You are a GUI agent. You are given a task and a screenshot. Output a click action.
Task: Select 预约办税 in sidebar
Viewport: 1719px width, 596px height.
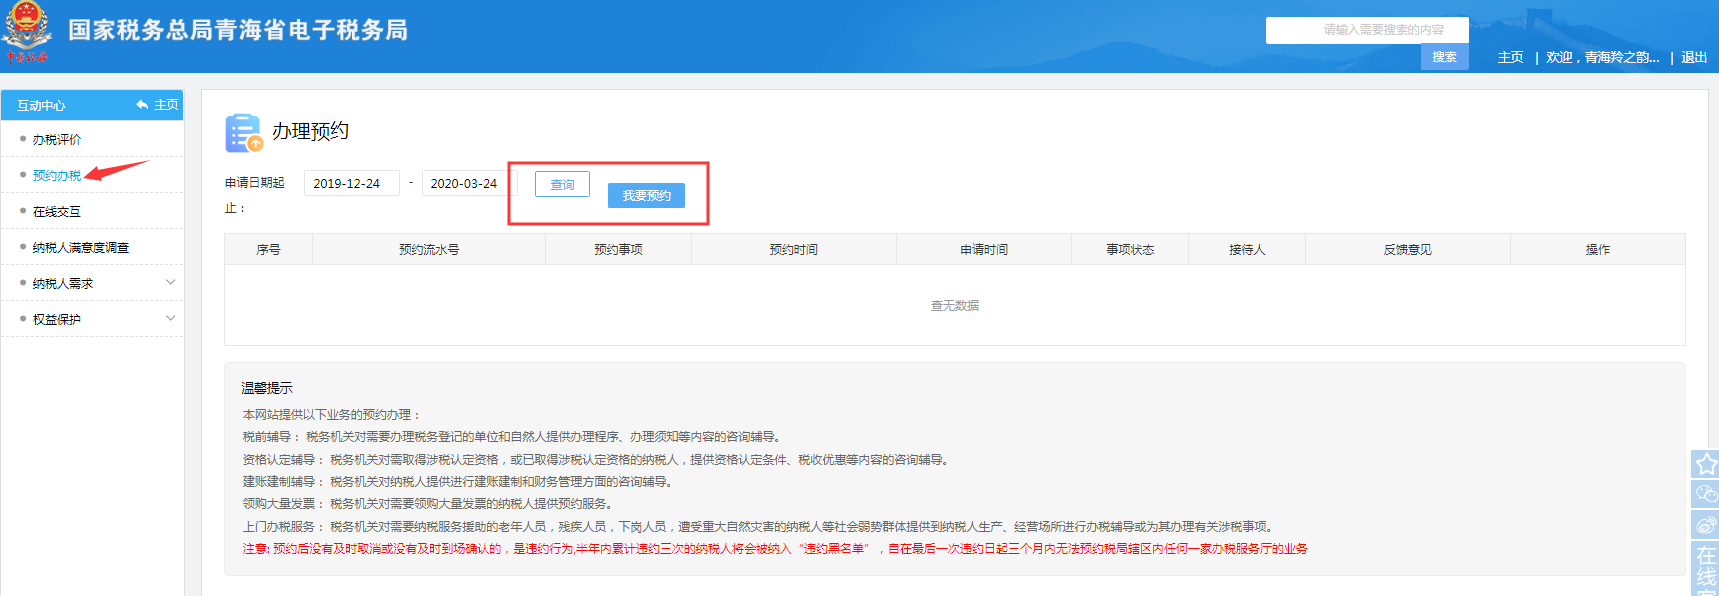pyautogui.click(x=57, y=176)
